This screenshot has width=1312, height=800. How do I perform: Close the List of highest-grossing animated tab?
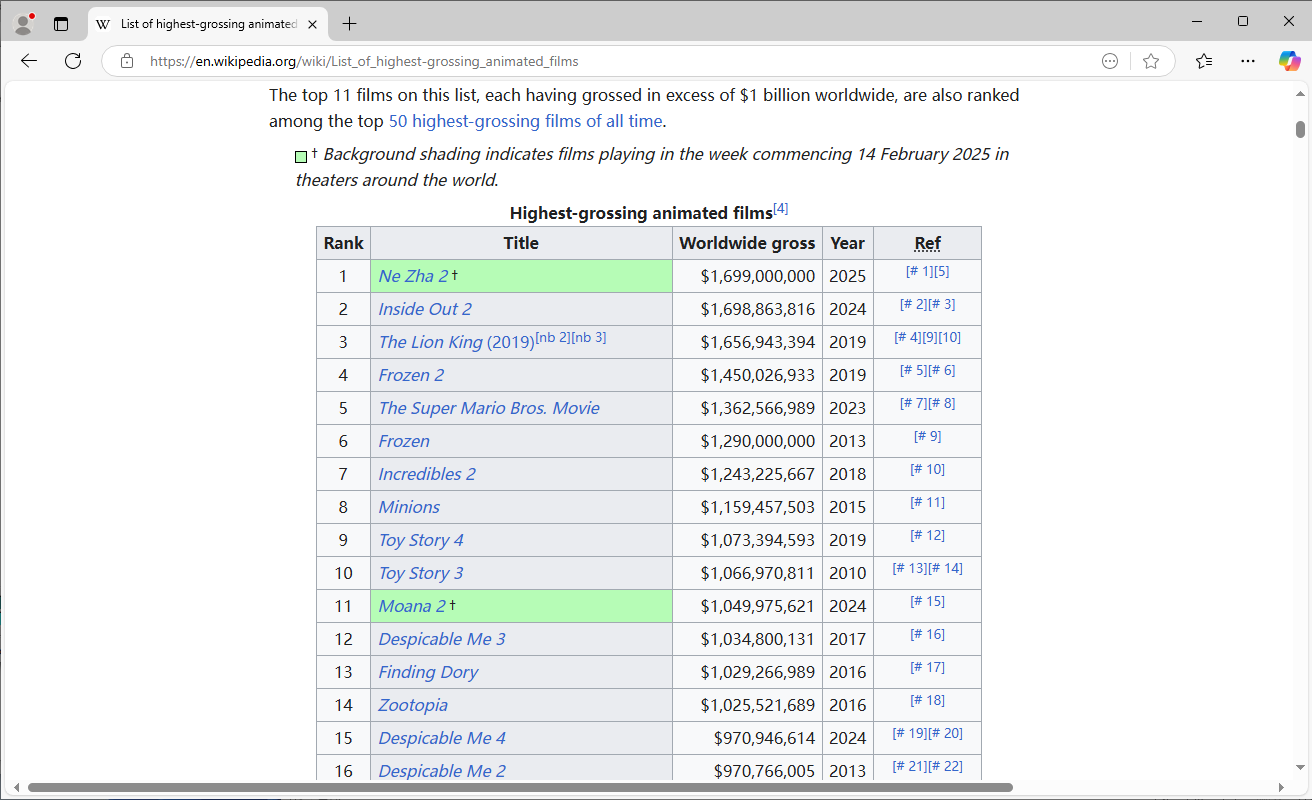[314, 24]
